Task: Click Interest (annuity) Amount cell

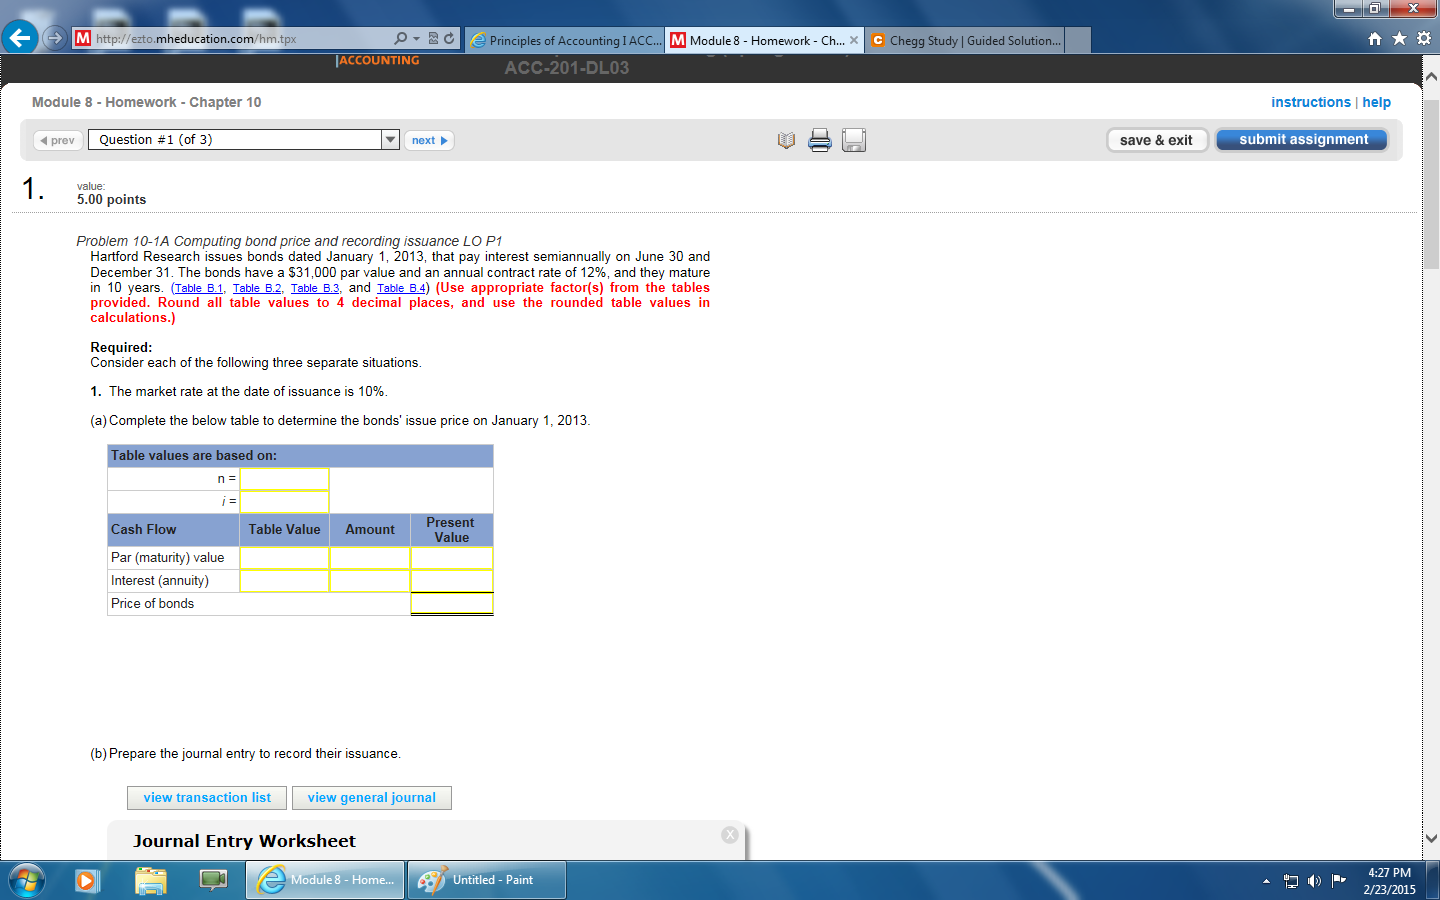Action: pos(370,581)
